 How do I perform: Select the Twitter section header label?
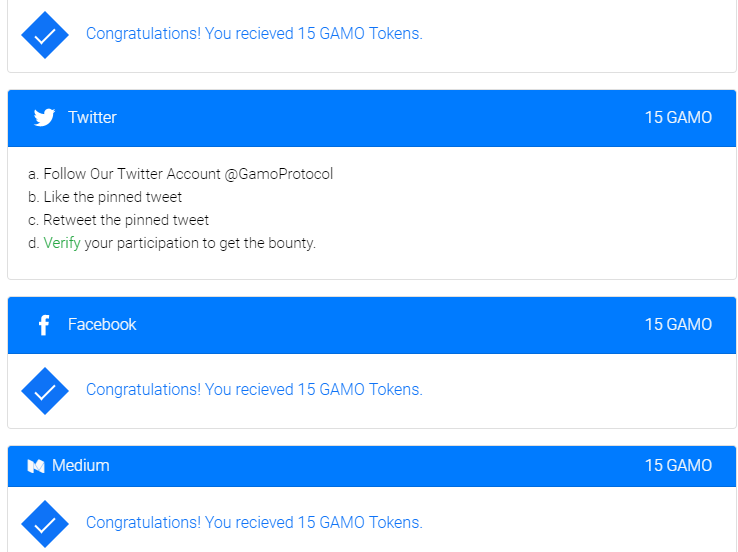tap(92, 118)
